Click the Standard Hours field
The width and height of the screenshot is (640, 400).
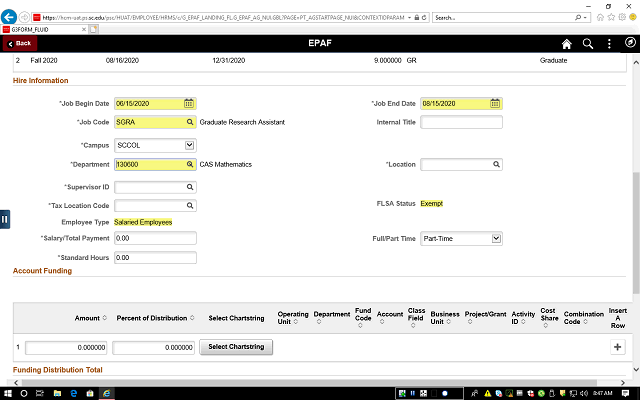tap(155, 258)
